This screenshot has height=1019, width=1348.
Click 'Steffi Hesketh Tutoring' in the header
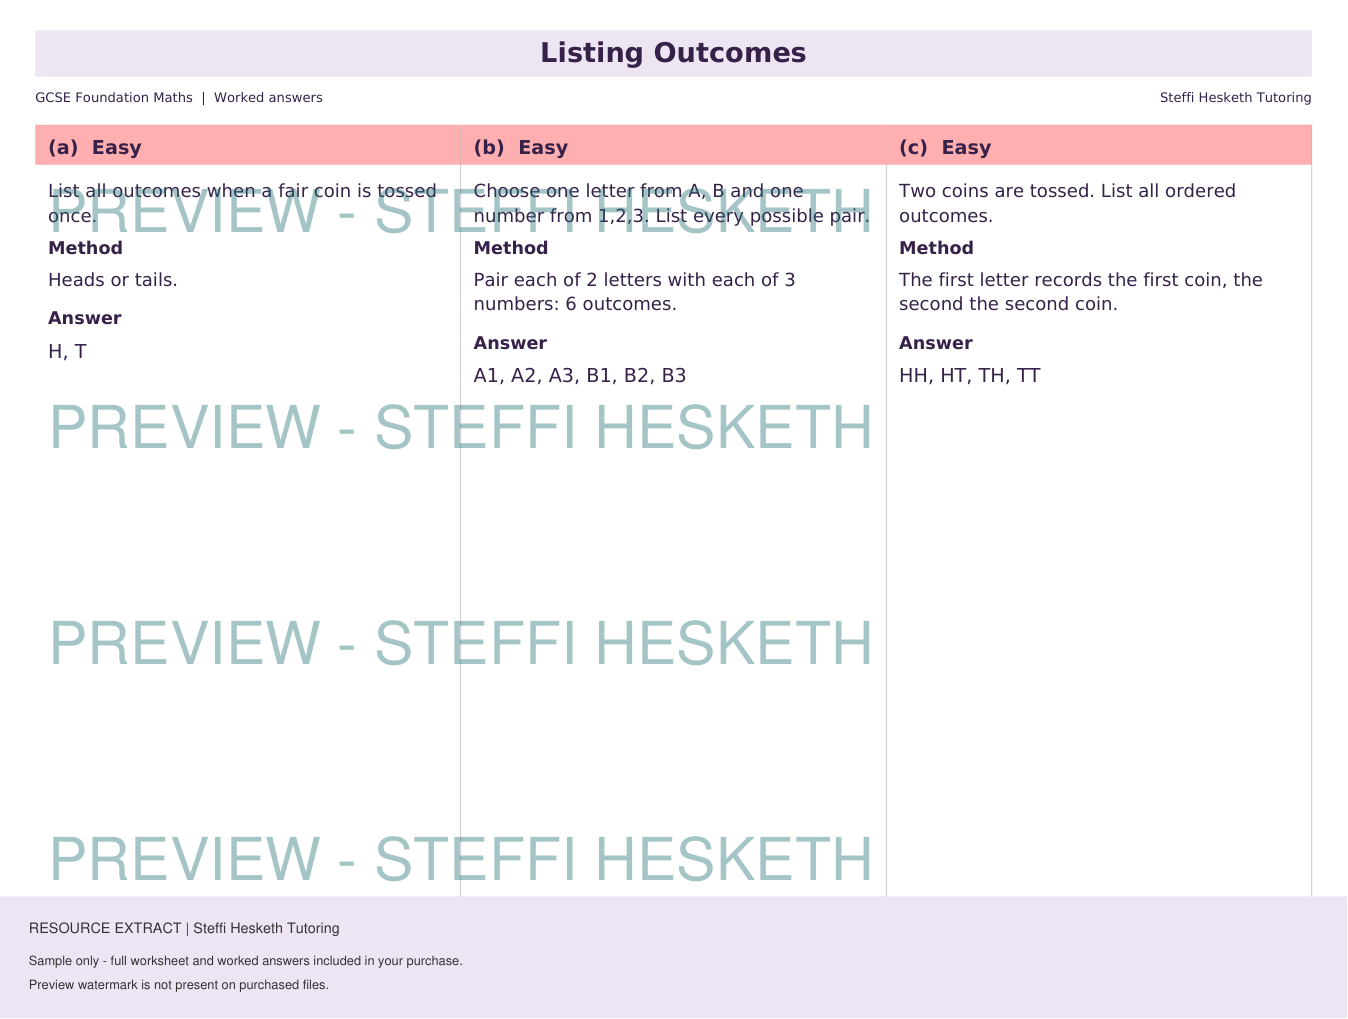1235,98
